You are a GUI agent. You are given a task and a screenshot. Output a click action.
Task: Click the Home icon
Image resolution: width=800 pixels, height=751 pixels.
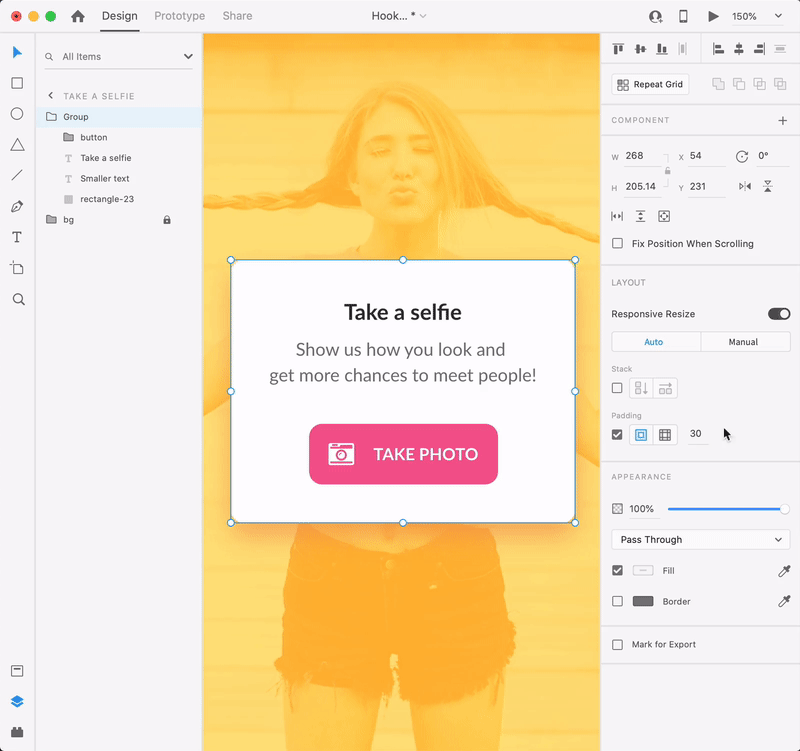click(x=78, y=17)
